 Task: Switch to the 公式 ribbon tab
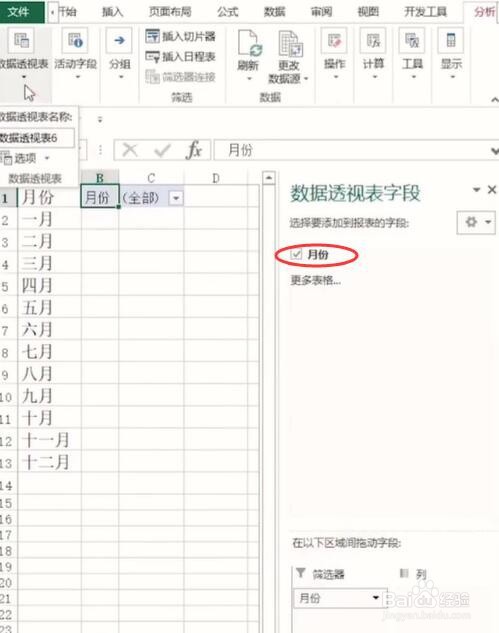click(x=228, y=12)
